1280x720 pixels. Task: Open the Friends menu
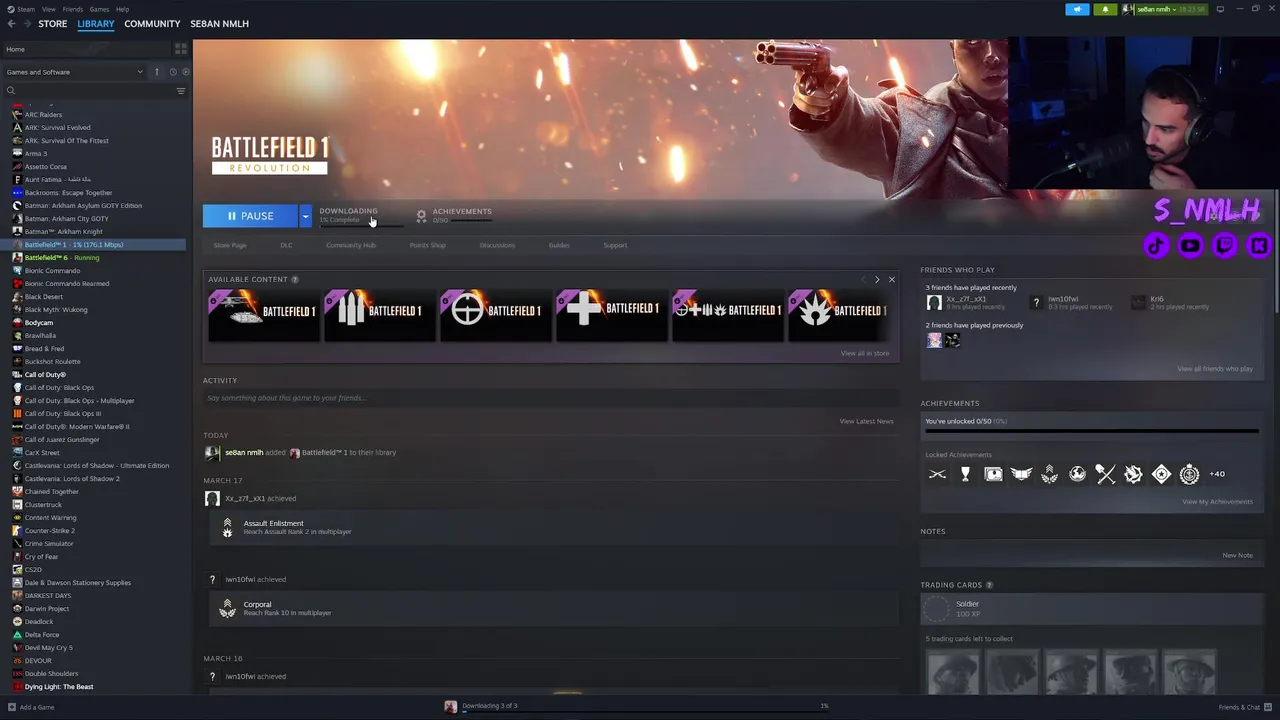coord(73,9)
